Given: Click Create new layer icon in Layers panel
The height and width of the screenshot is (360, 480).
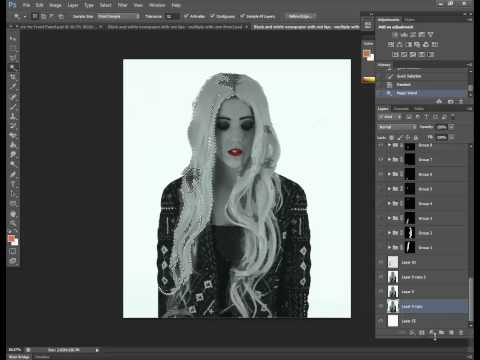Looking at the screenshot, I should coord(451,333).
